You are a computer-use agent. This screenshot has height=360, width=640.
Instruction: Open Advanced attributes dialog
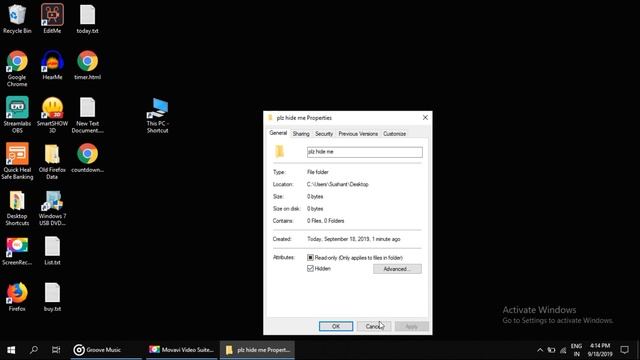[x=397, y=269]
